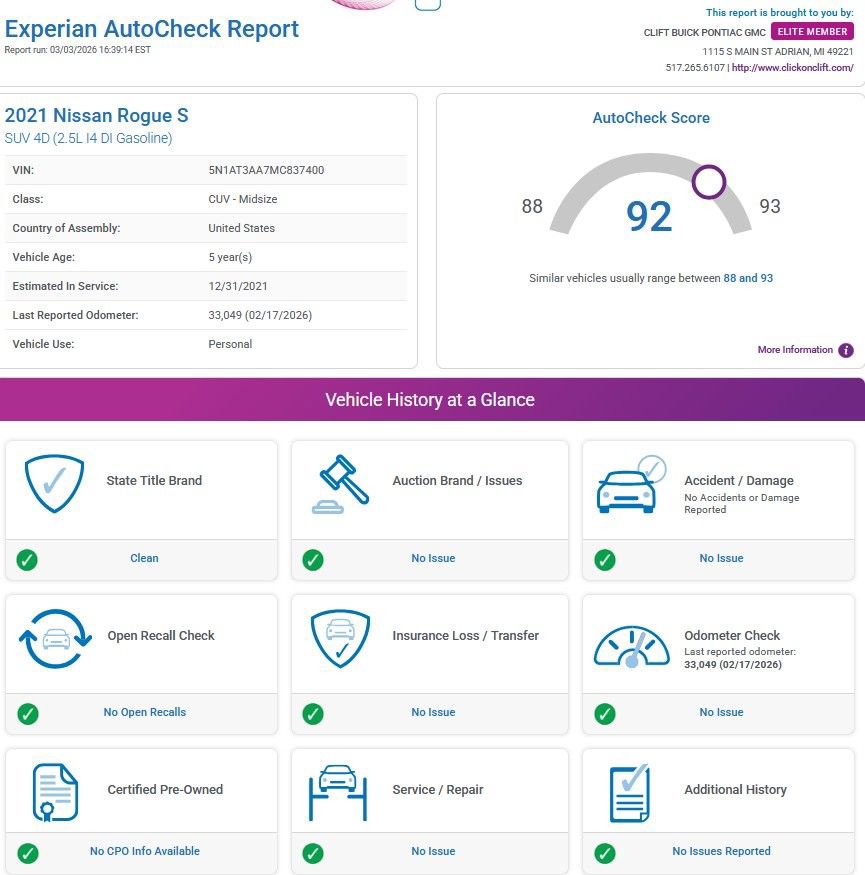The image size is (865, 875).
Task: Click the Additional History document icon
Action: (630, 792)
